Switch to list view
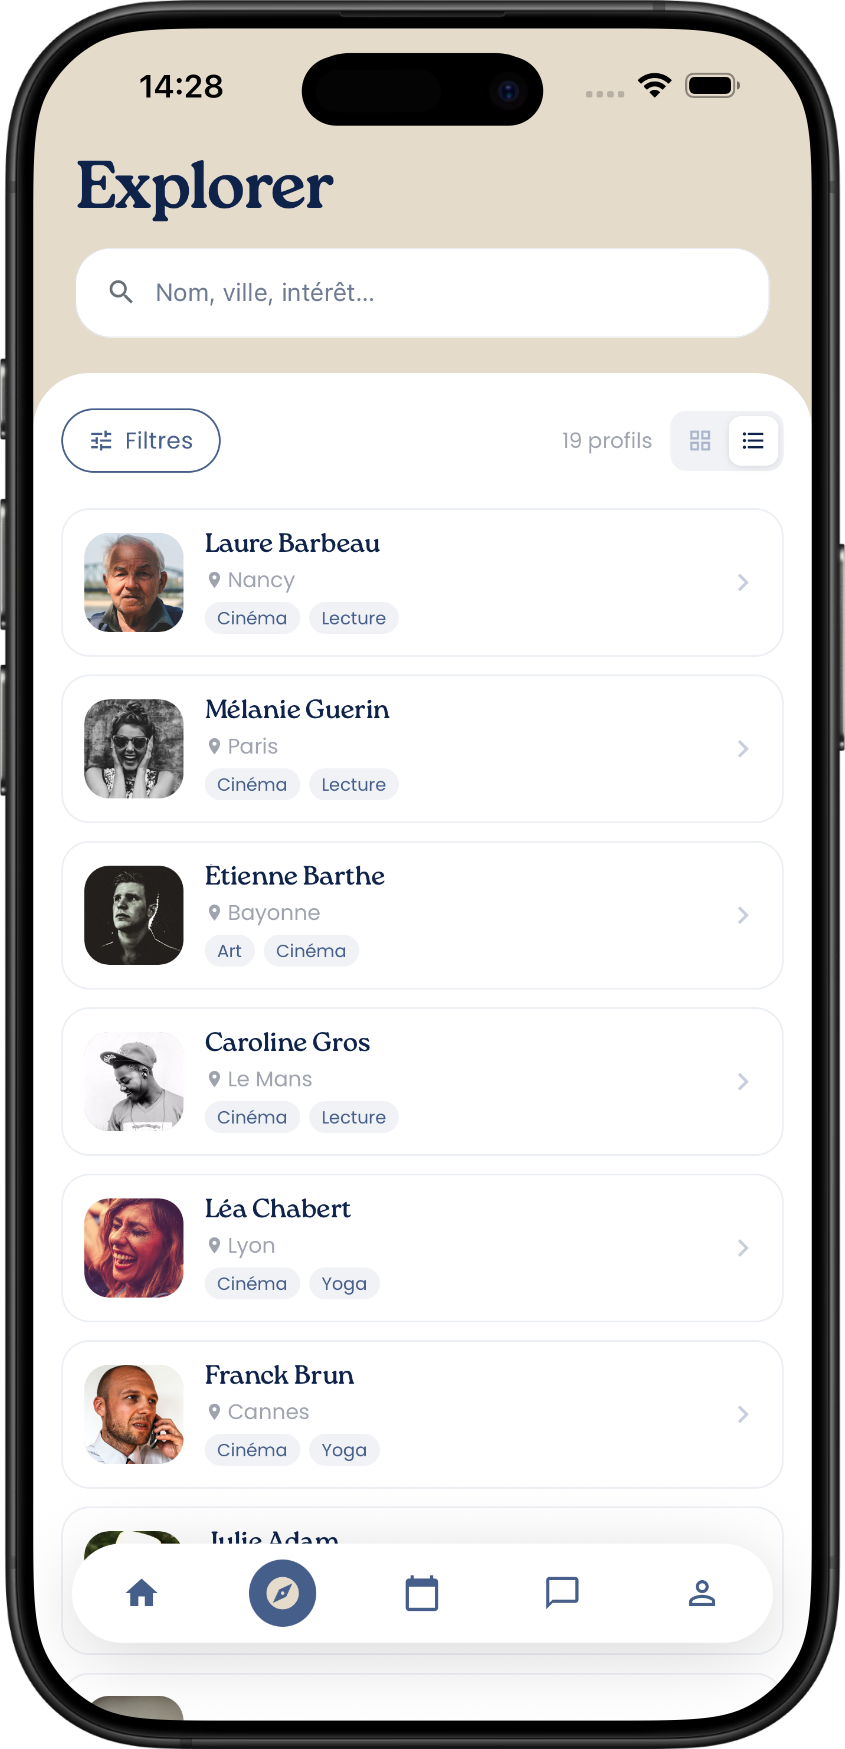 coord(753,441)
